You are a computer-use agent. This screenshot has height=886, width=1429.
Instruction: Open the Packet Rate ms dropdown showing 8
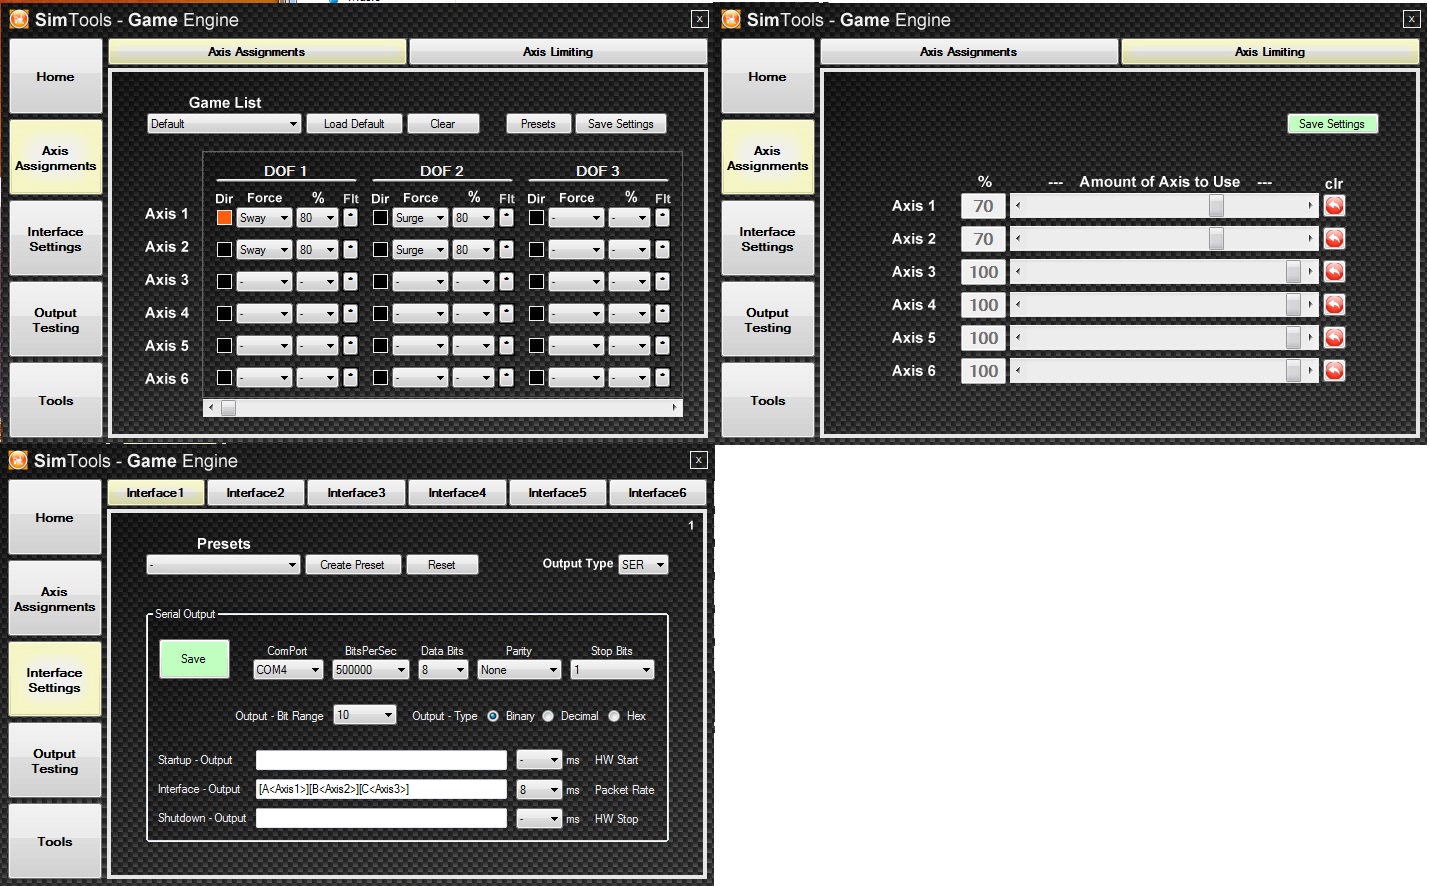coord(539,789)
